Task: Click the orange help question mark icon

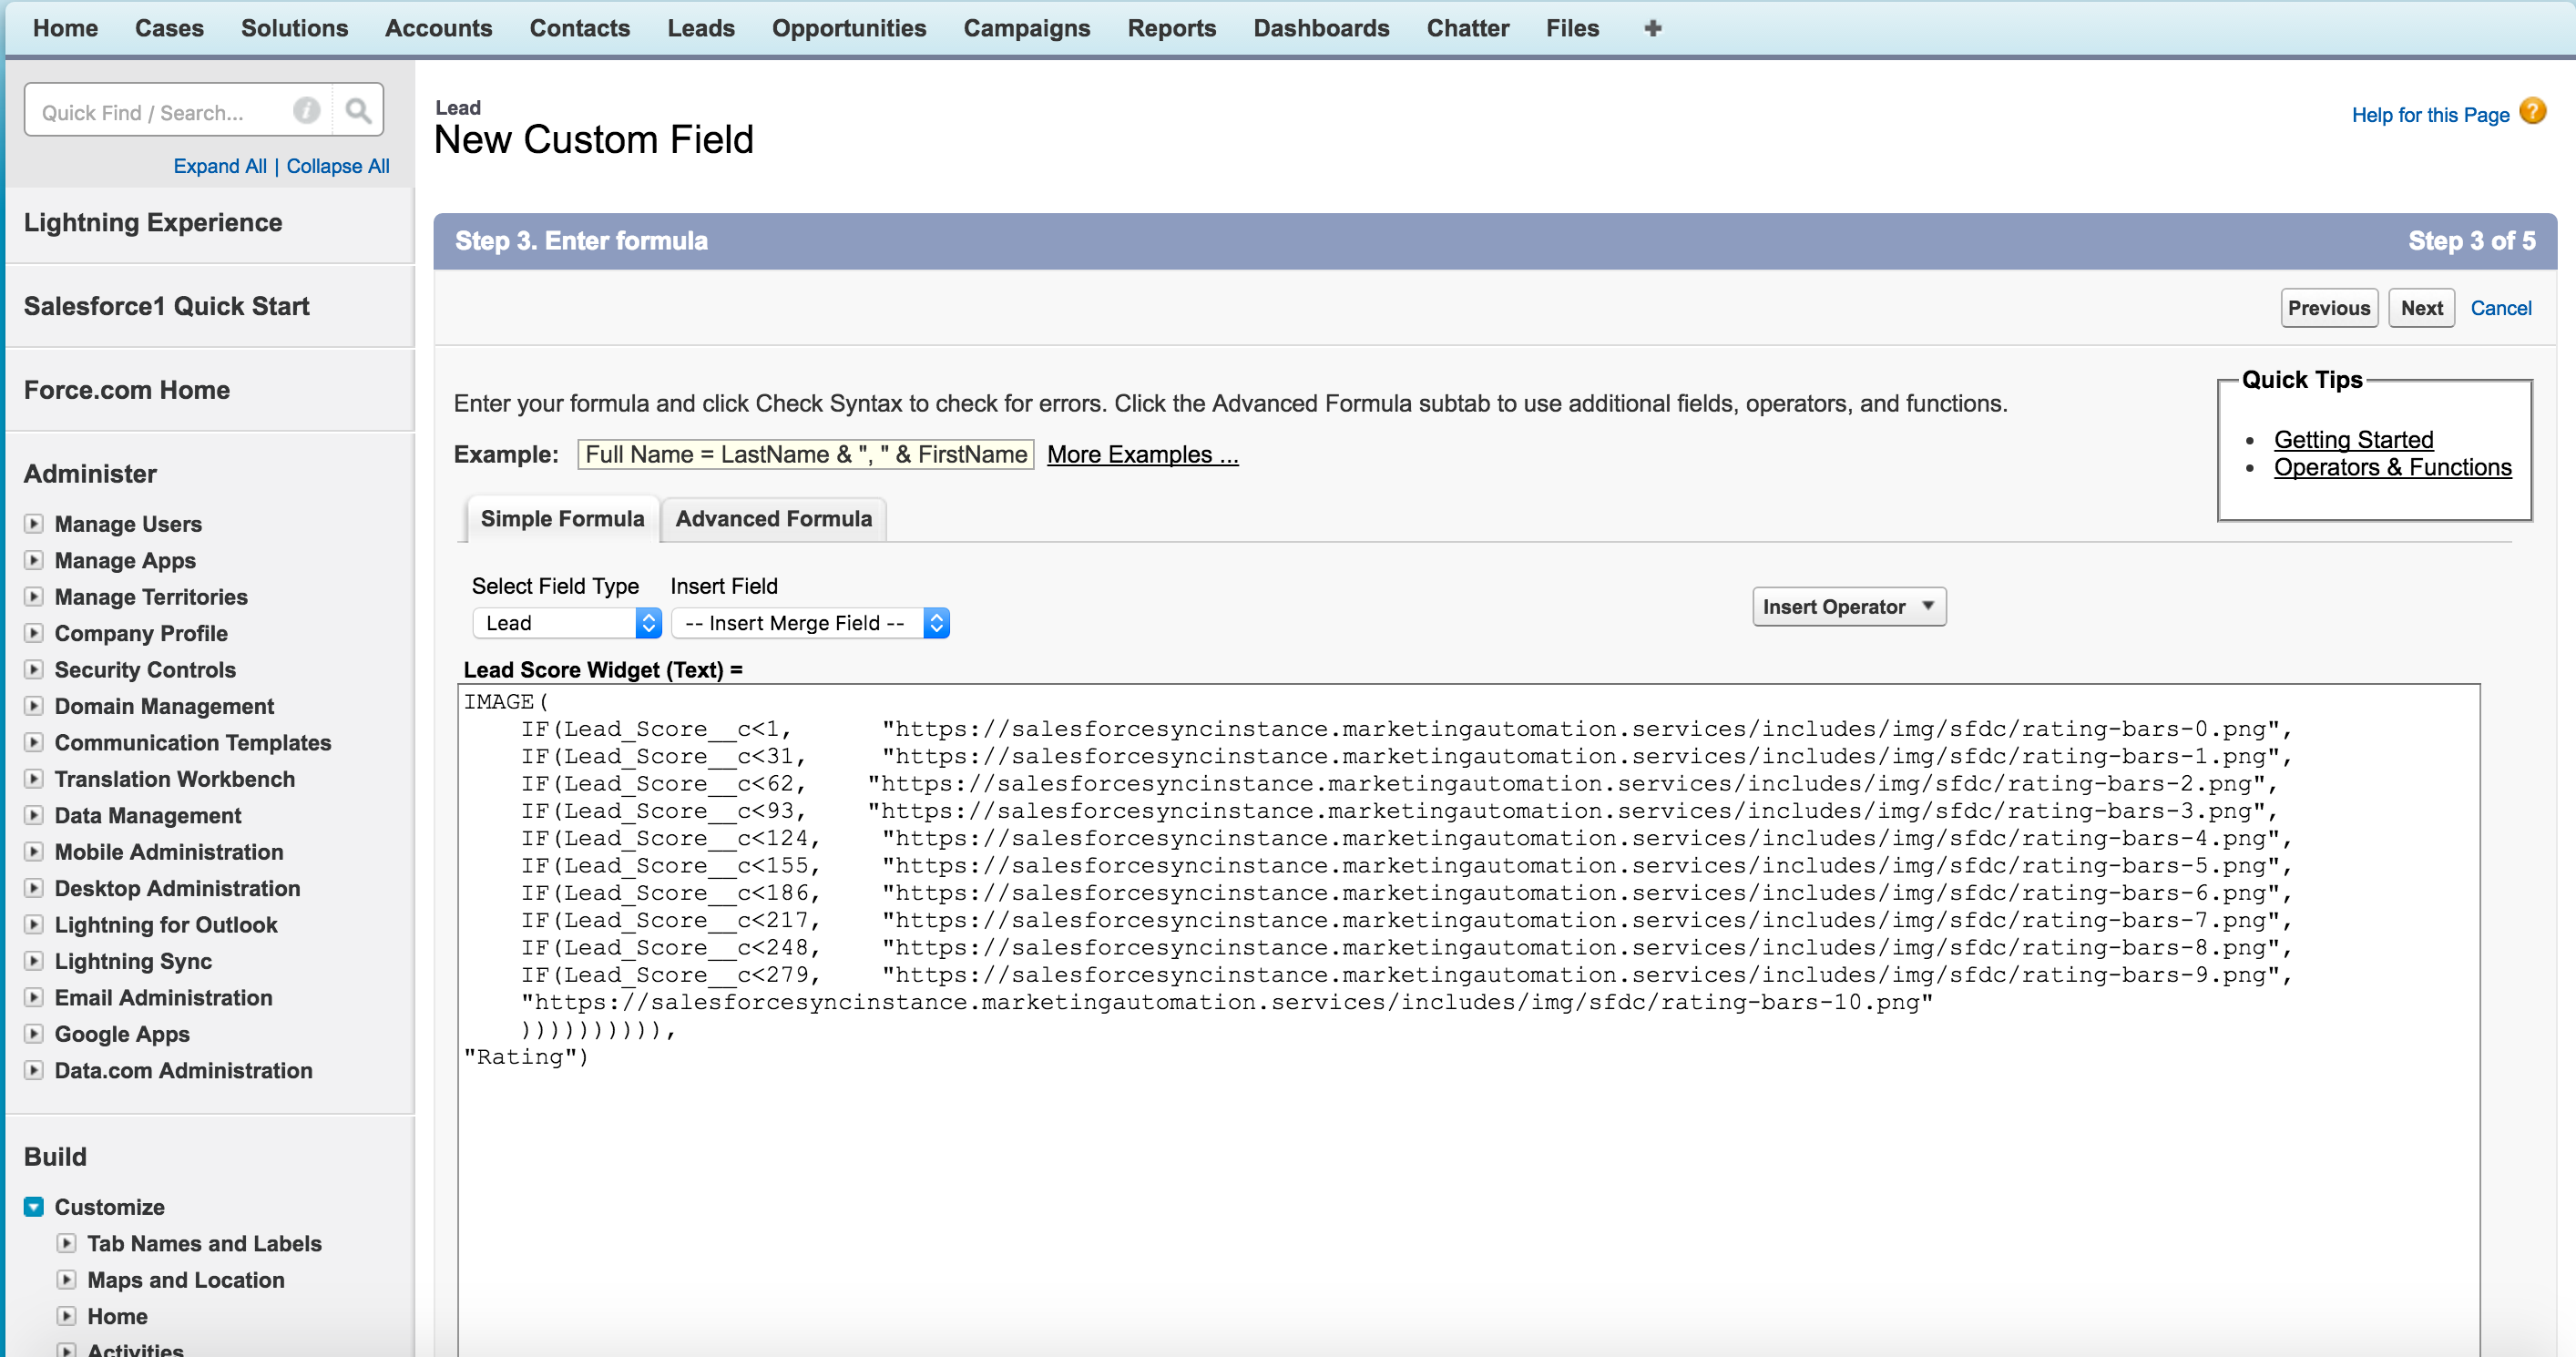Action: [x=2532, y=112]
